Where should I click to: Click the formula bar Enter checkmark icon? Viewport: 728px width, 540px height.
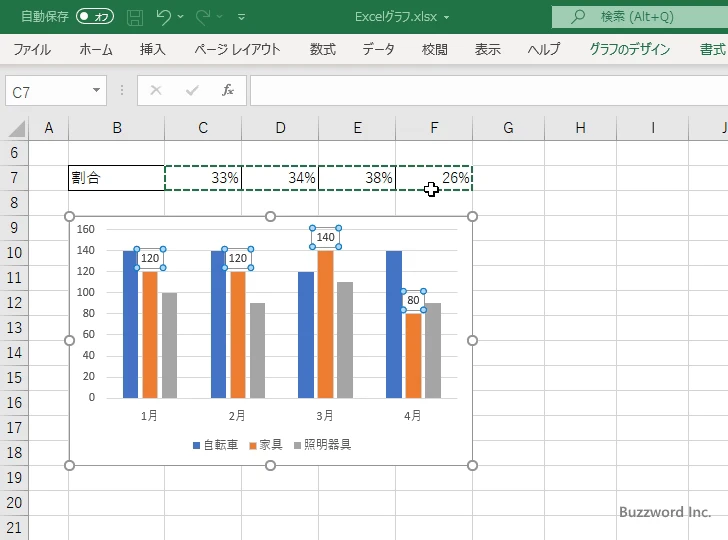point(192,91)
